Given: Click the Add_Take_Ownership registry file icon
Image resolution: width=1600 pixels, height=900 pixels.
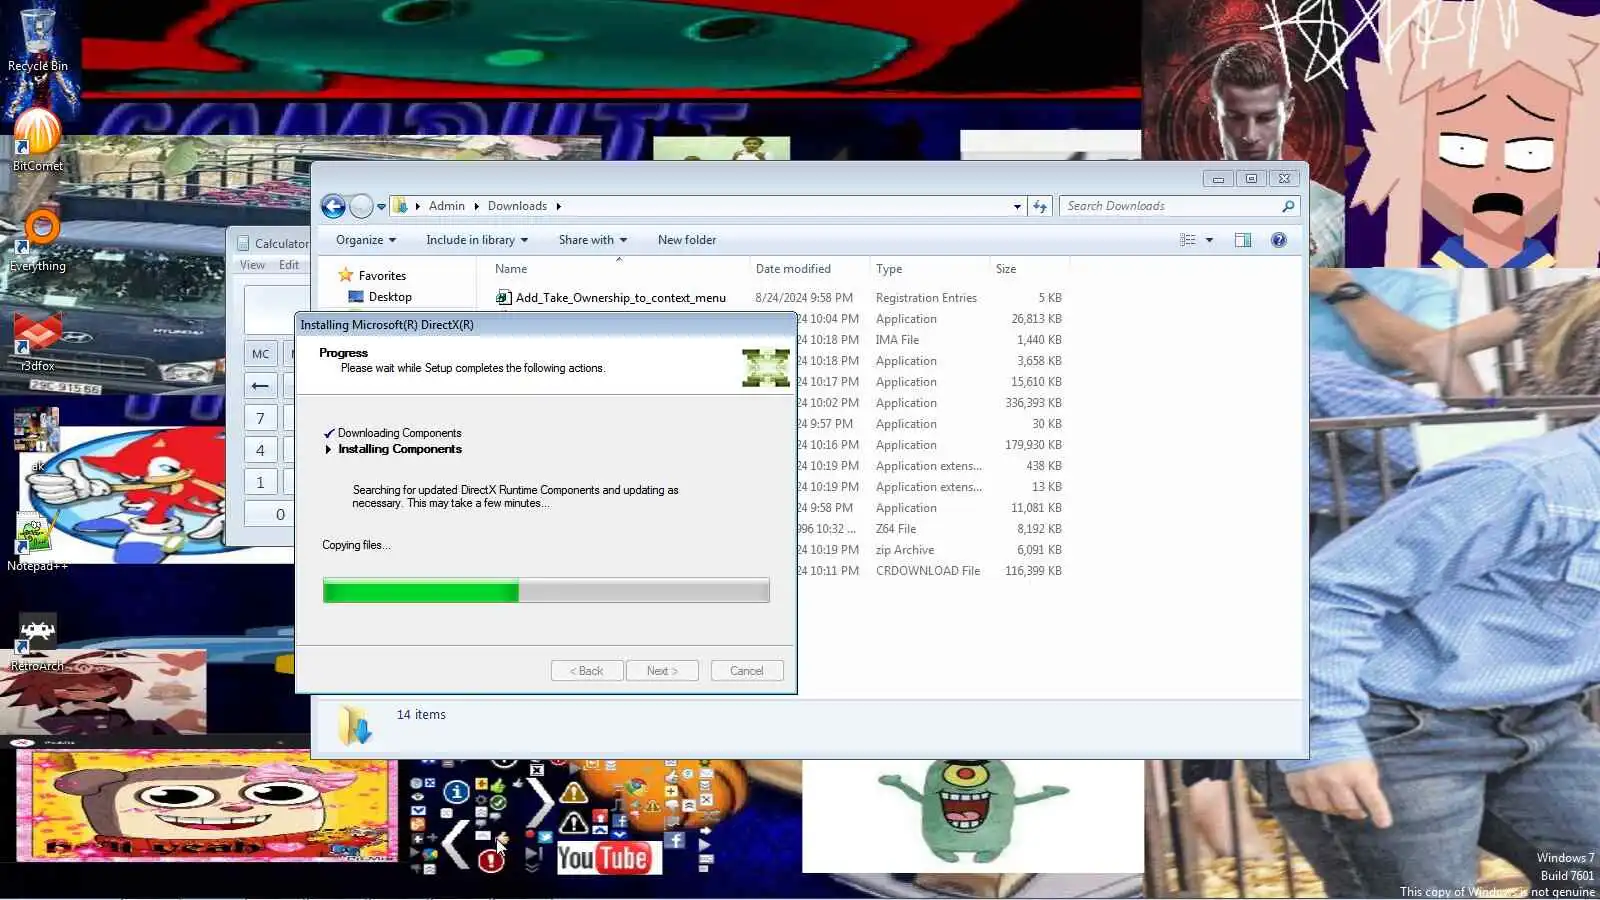Looking at the screenshot, I should click(504, 297).
